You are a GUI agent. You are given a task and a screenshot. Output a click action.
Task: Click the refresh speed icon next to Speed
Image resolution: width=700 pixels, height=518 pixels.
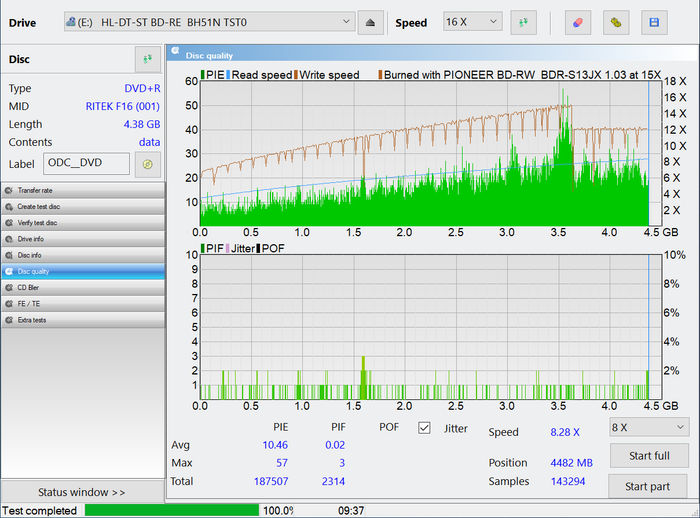tap(522, 22)
